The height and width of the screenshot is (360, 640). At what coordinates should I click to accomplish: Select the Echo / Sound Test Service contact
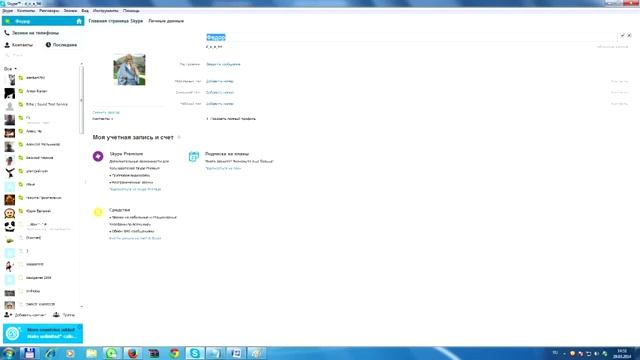tap(41, 105)
